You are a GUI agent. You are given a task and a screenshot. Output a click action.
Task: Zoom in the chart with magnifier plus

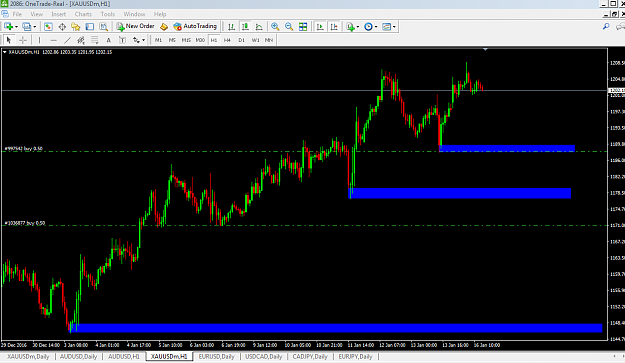tap(275, 27)
